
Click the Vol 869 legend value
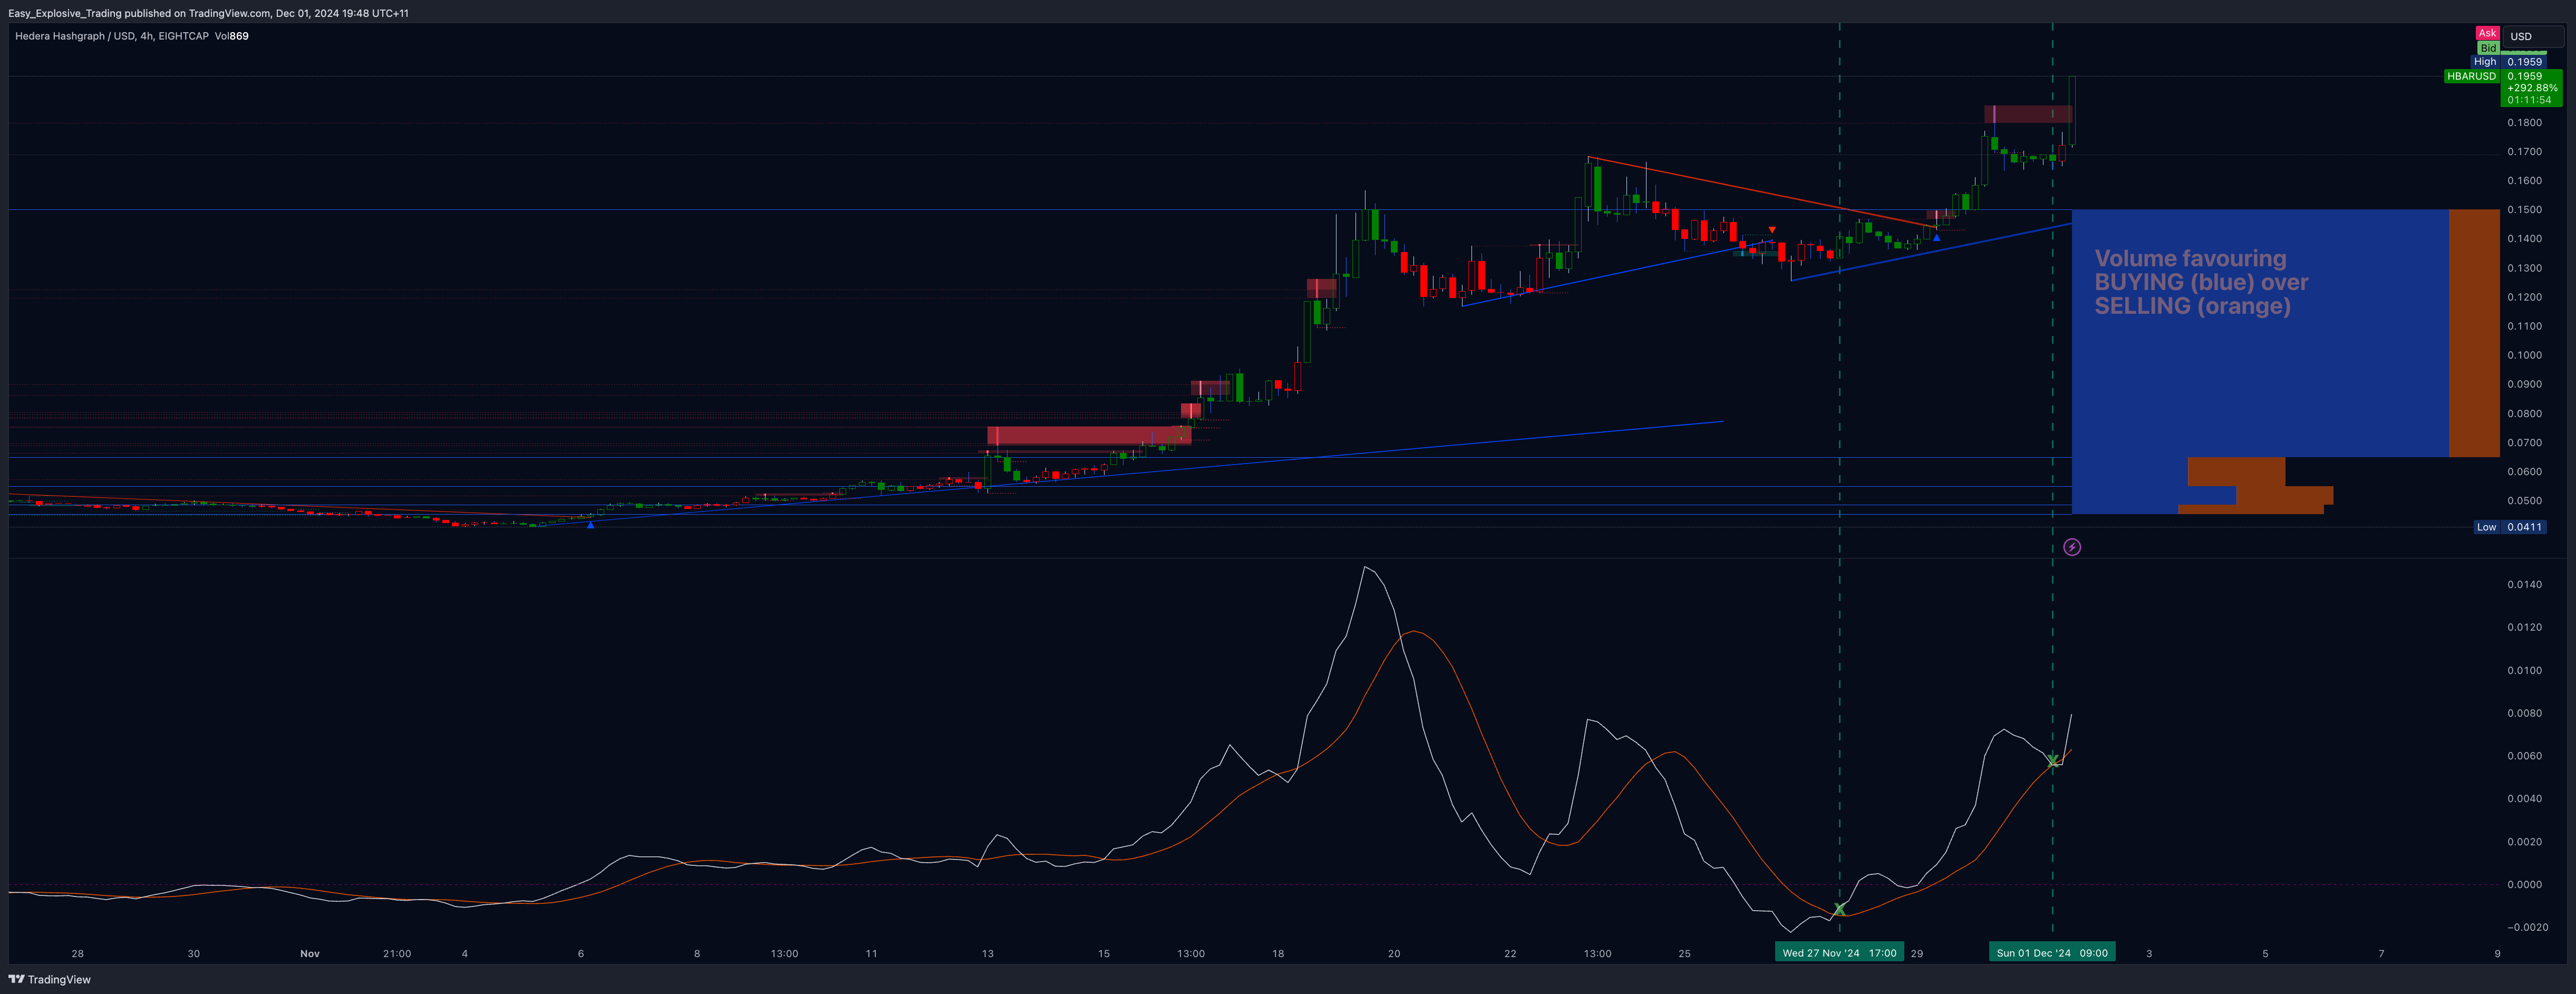tap(232, 36)
